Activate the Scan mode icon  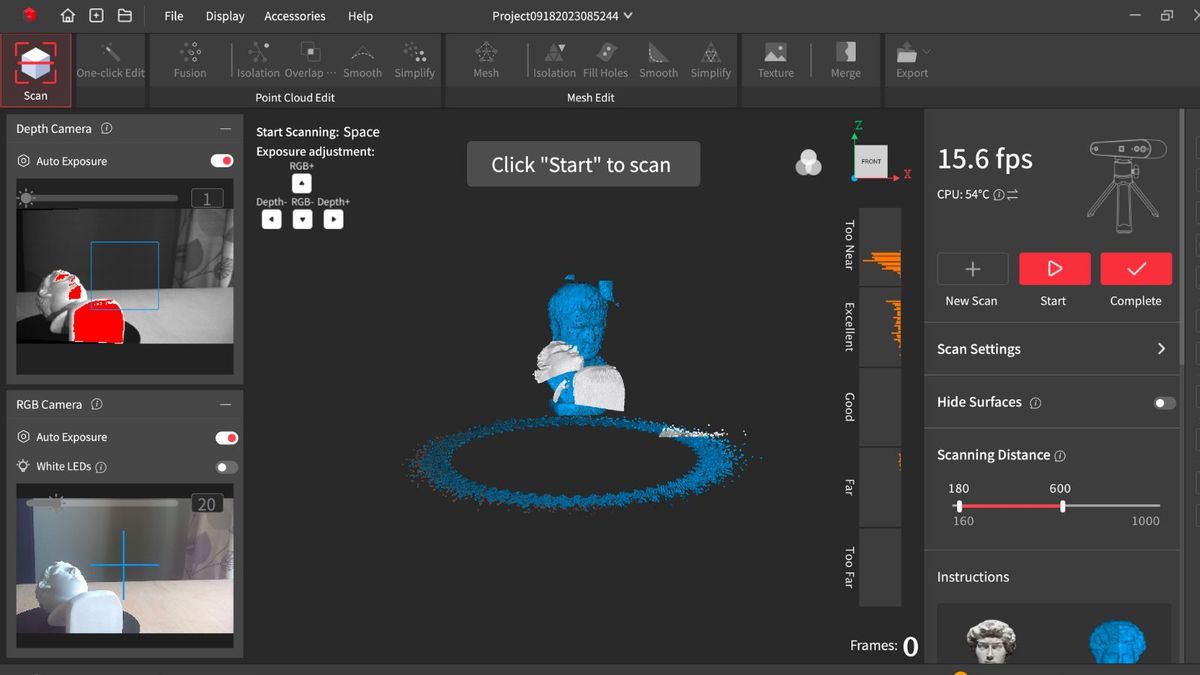tap(35, 62)
